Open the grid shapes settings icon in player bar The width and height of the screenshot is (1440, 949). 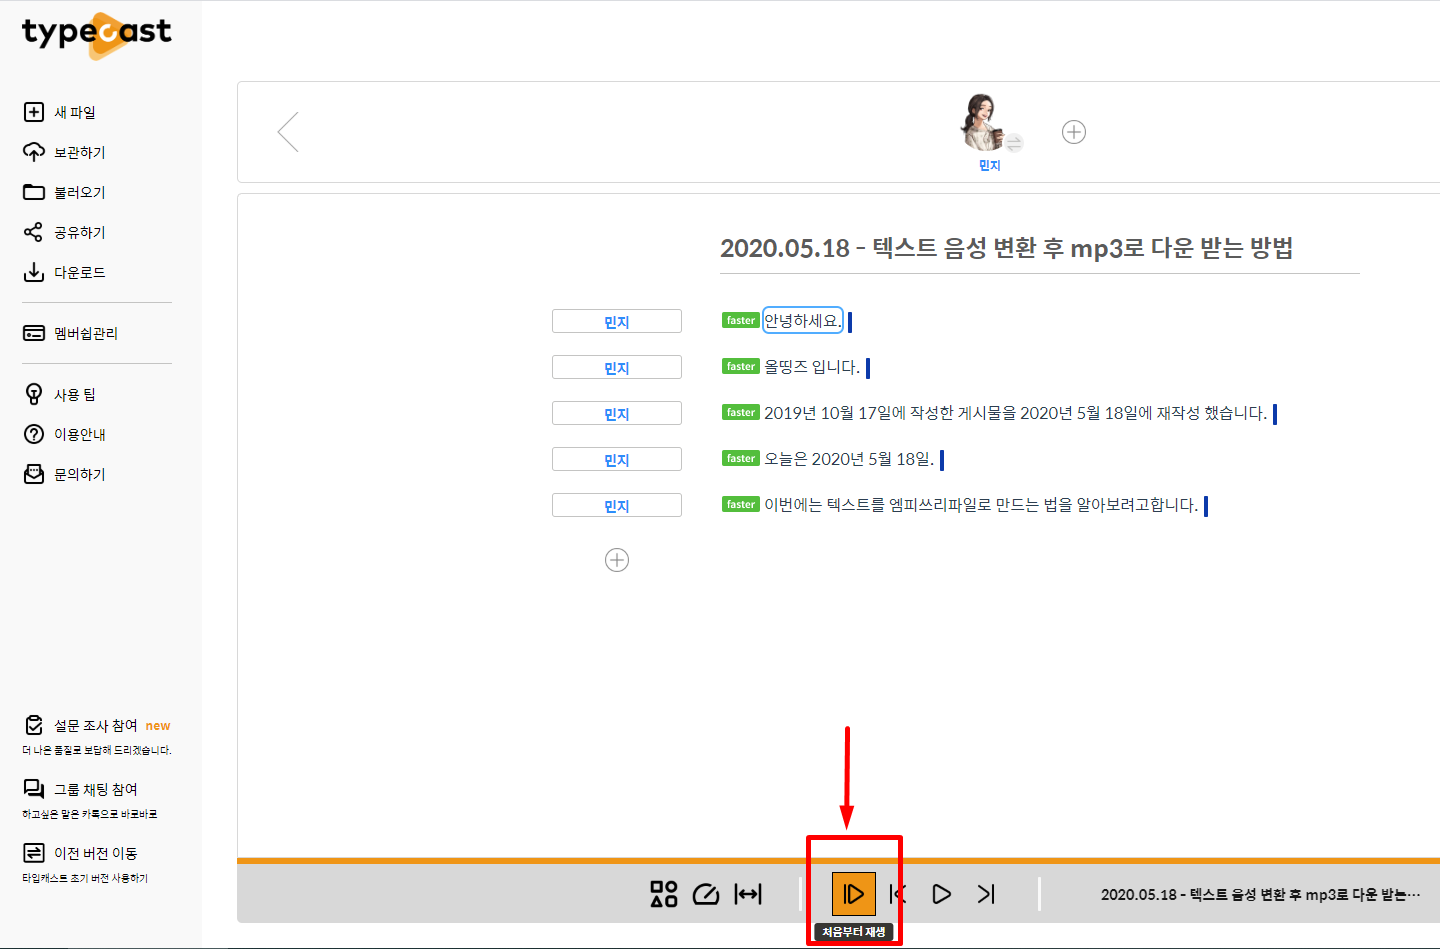(664, 894)
